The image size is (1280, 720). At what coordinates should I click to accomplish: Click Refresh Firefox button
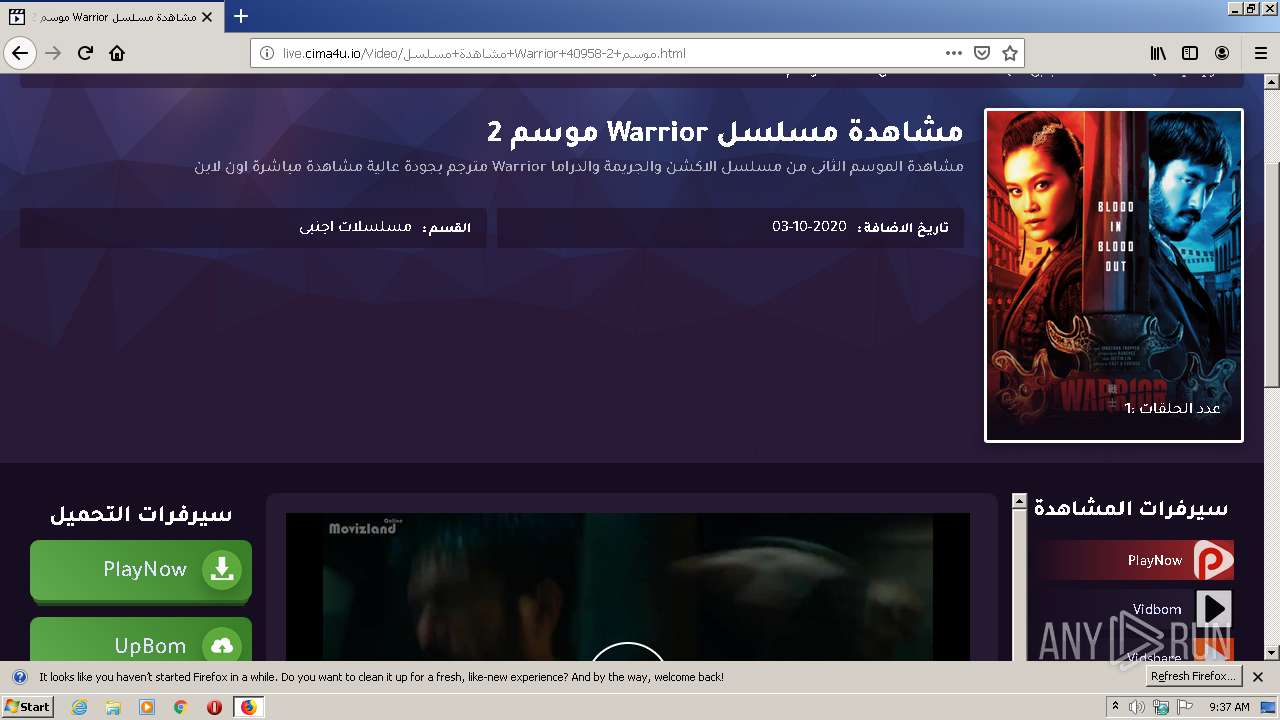pos(1195,677)
